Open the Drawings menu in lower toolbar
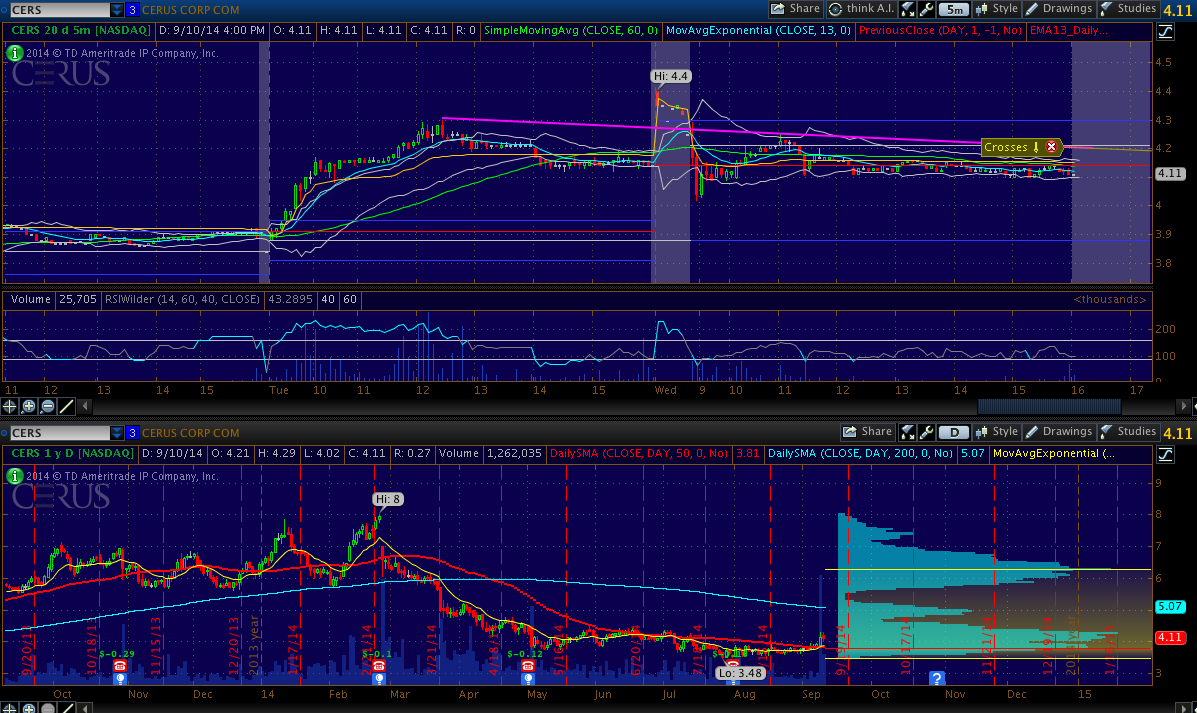Viewport: 1197px width, 713px height. pos(1058,432)
